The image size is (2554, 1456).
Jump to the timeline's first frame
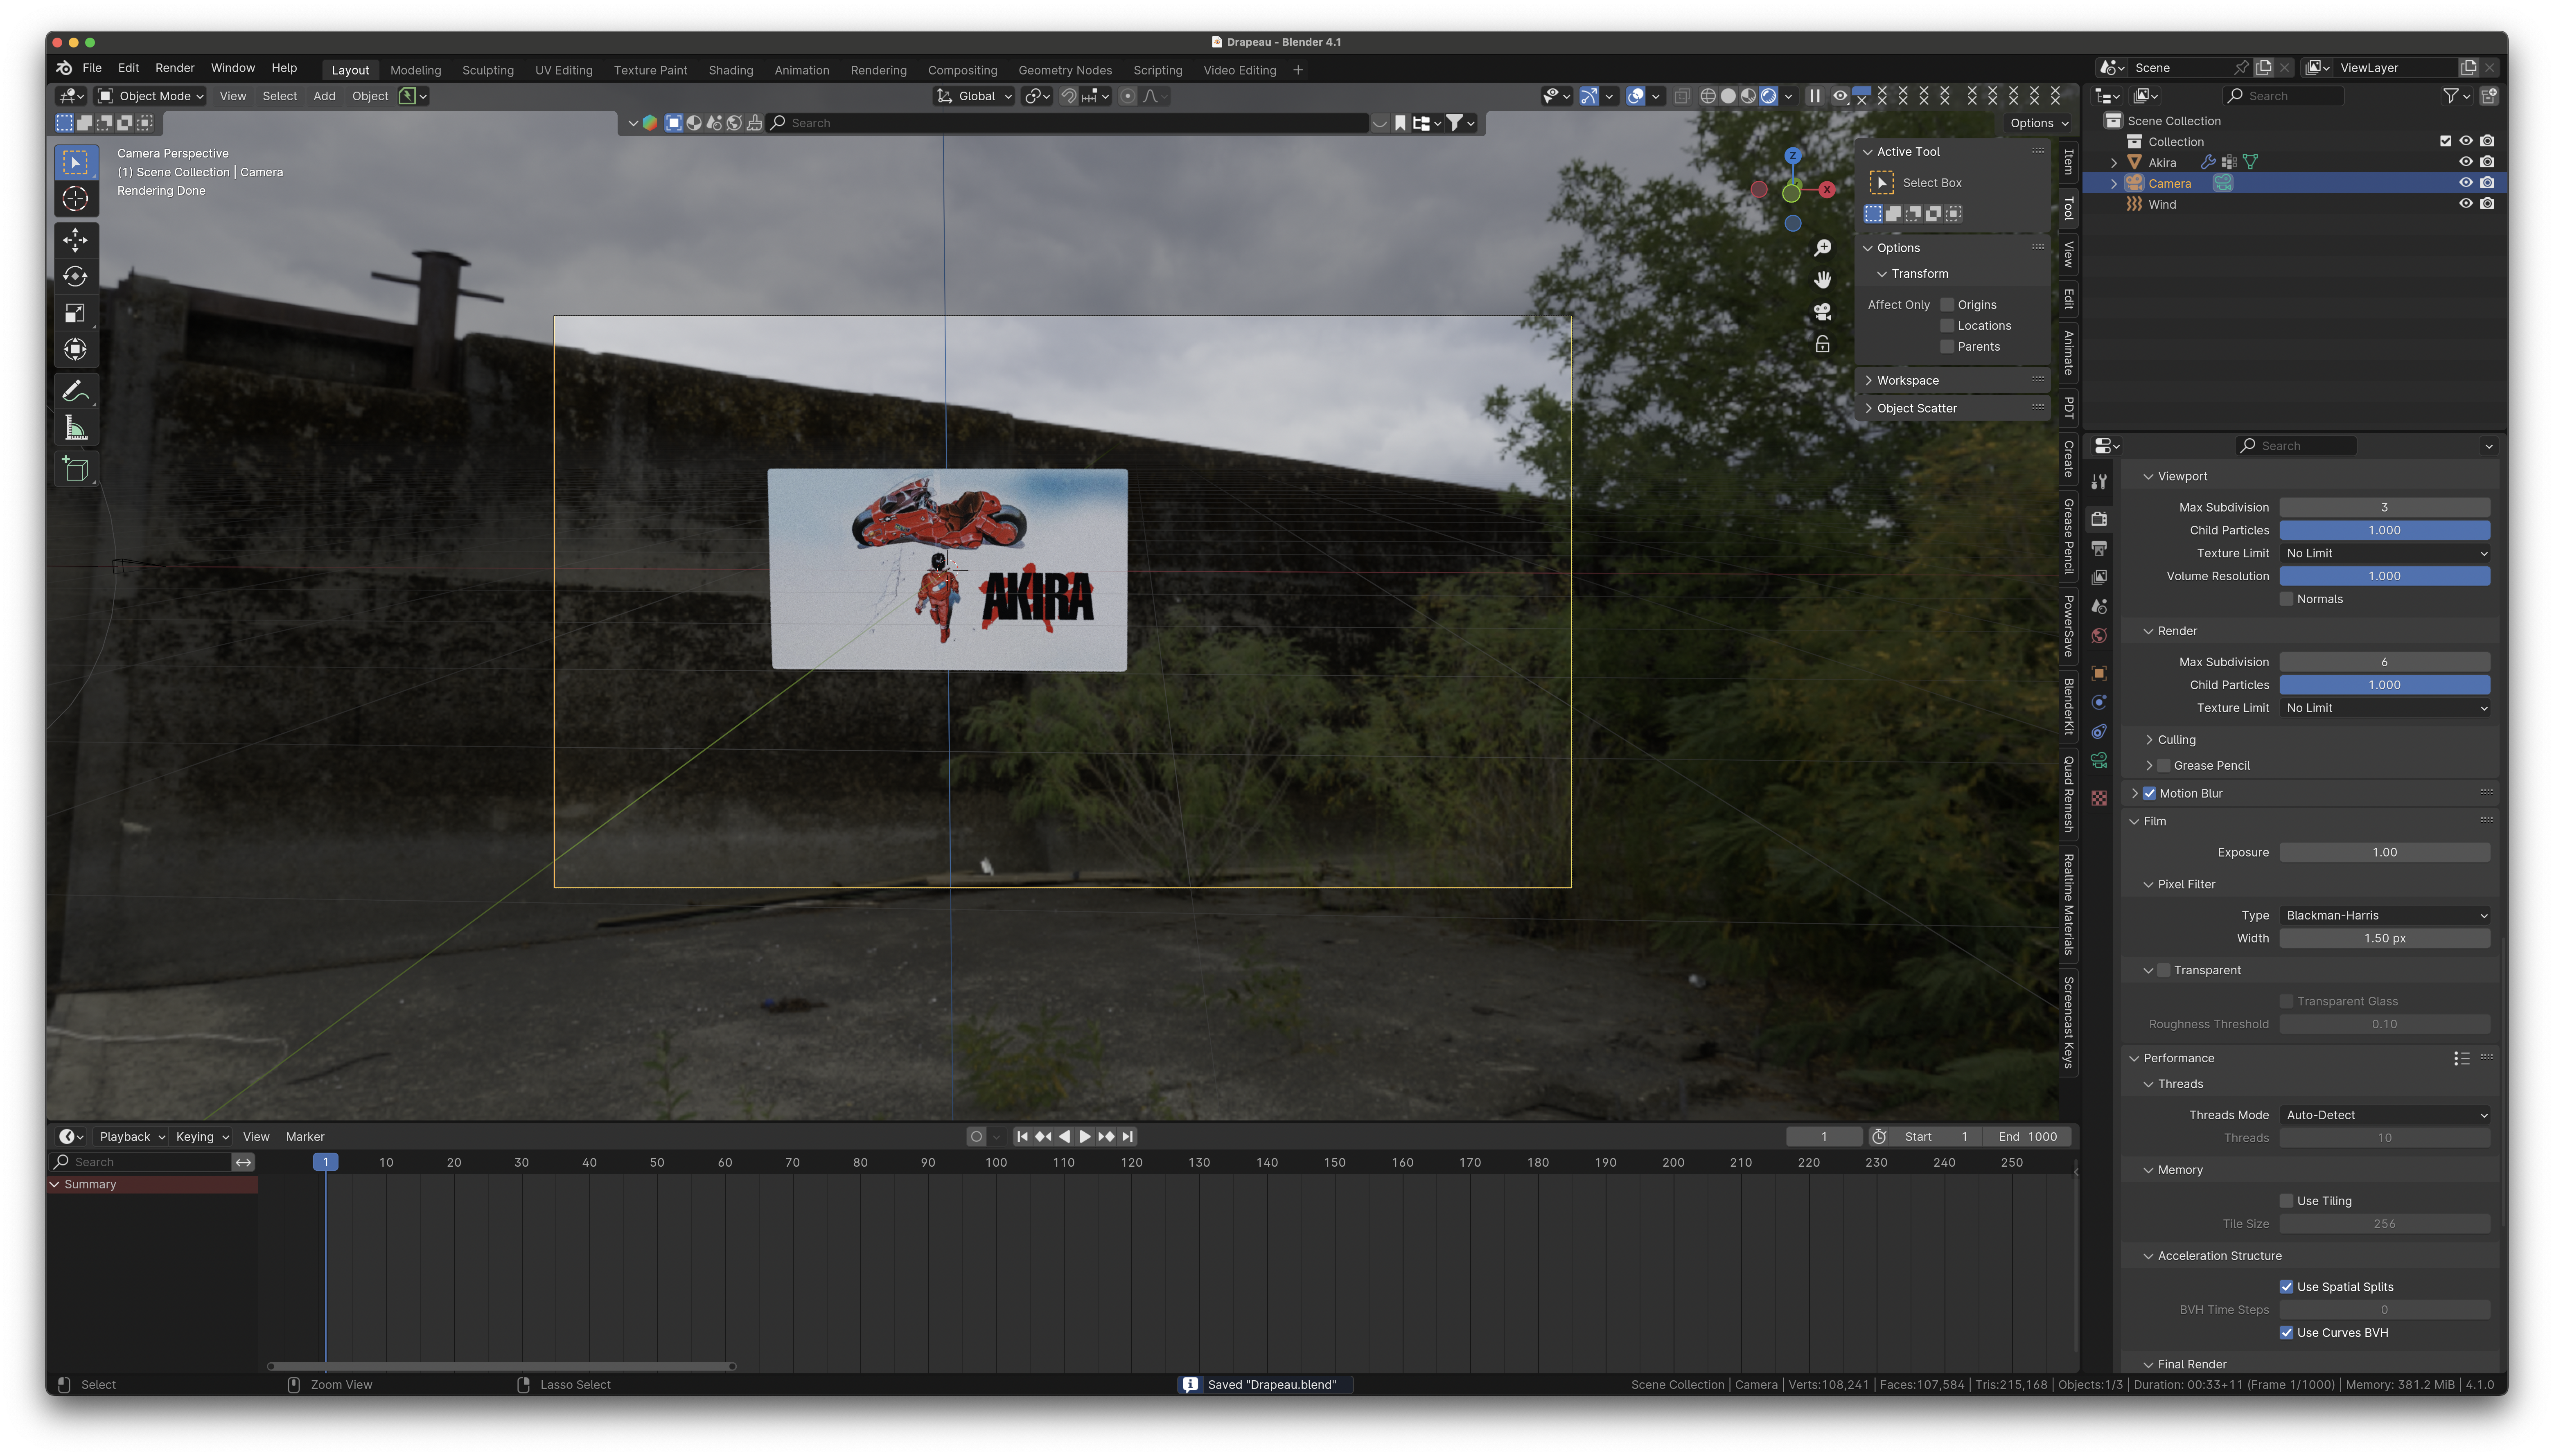click(x=1022, y=1137)
